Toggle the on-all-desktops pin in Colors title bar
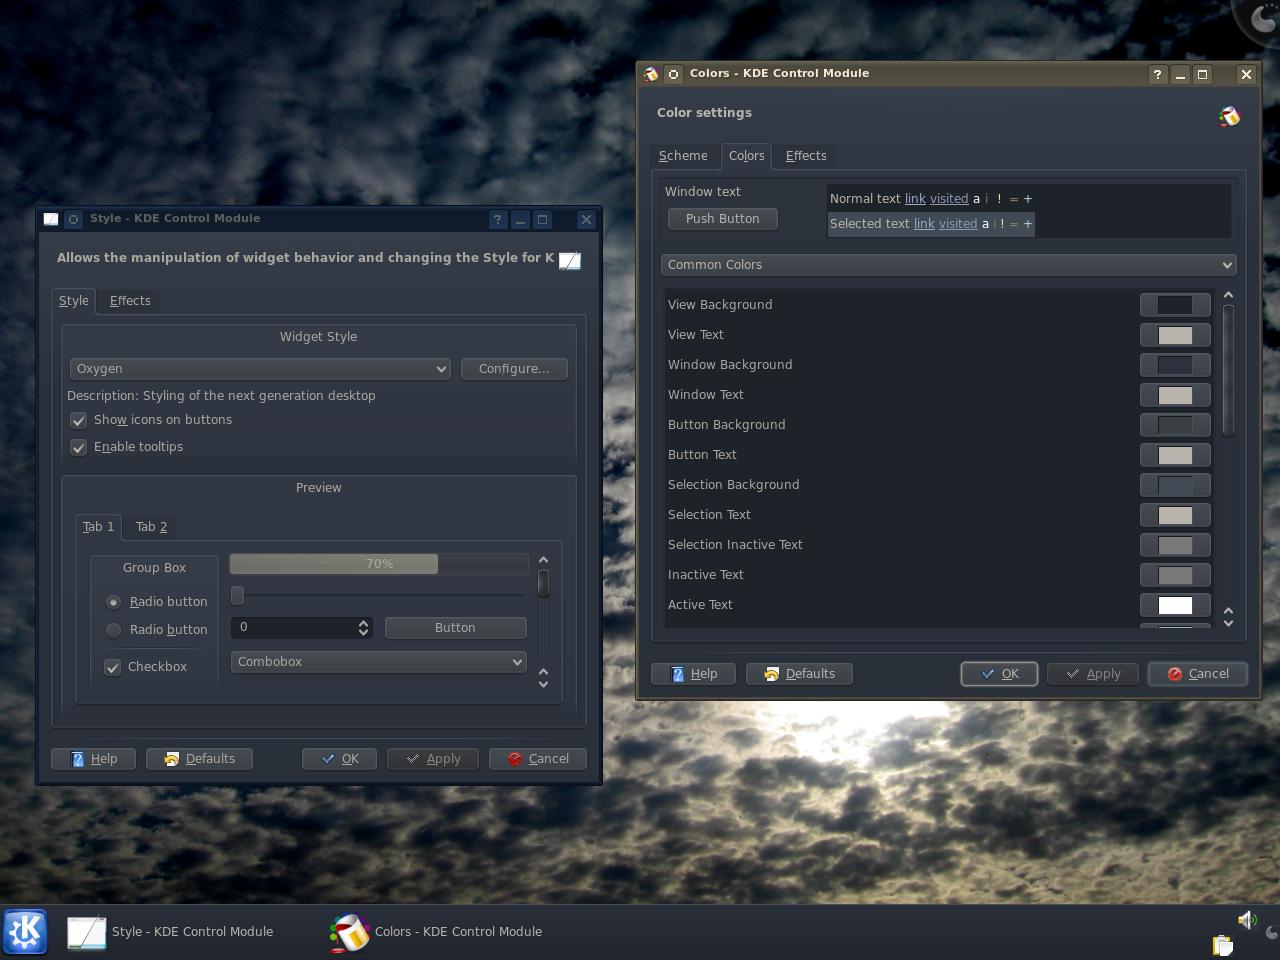This screenshot has height=960, width=1280. tap(674, 74)
